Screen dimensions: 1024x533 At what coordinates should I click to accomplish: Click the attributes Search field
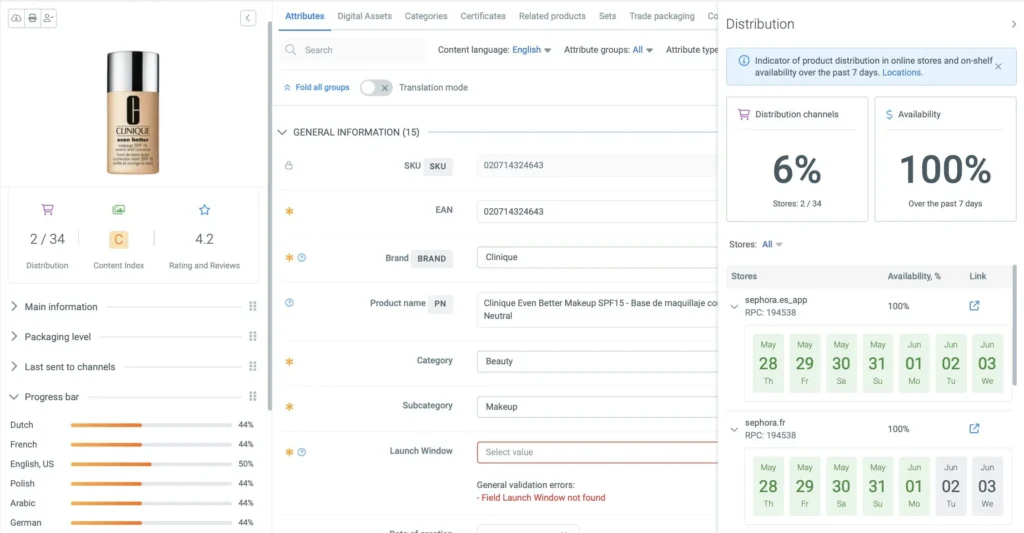click(353, 50)
